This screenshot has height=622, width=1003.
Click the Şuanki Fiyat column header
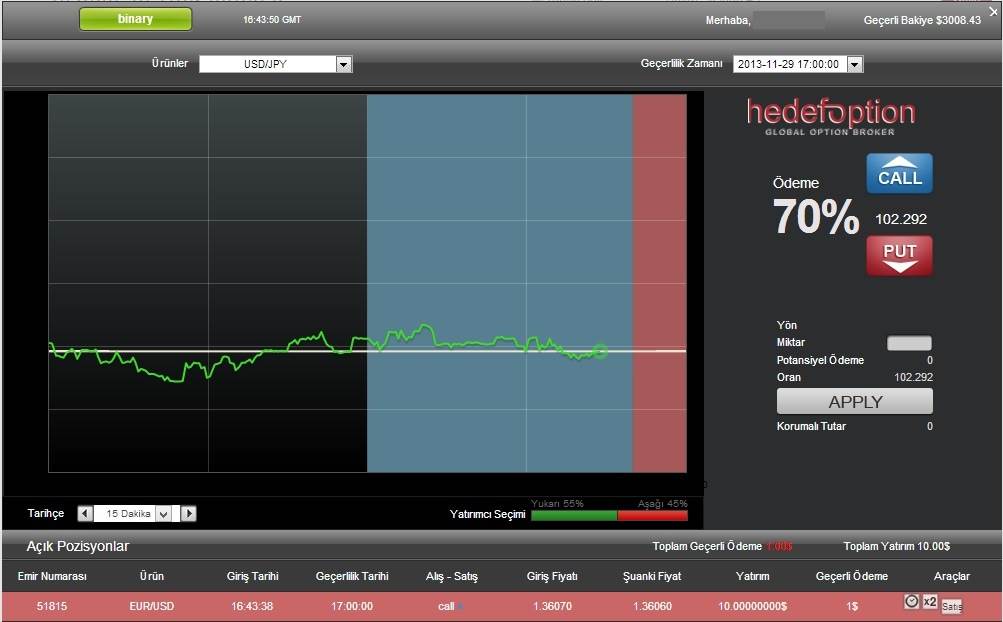[x=652, y=576]
